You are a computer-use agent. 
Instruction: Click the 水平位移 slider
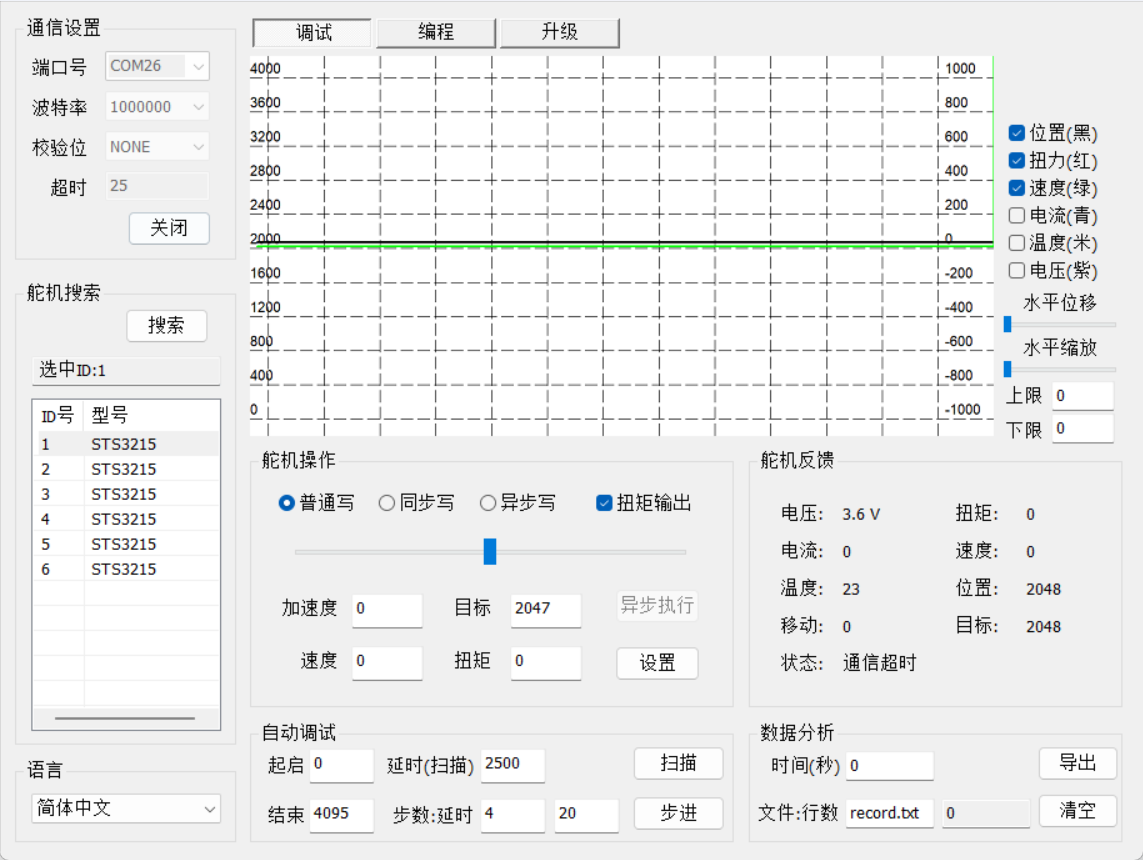pos(1060,324)
